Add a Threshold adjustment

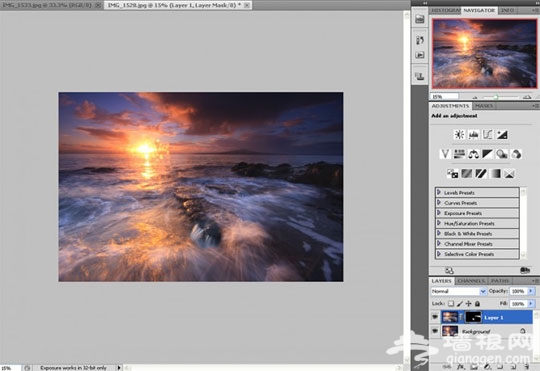coord(481,173)
